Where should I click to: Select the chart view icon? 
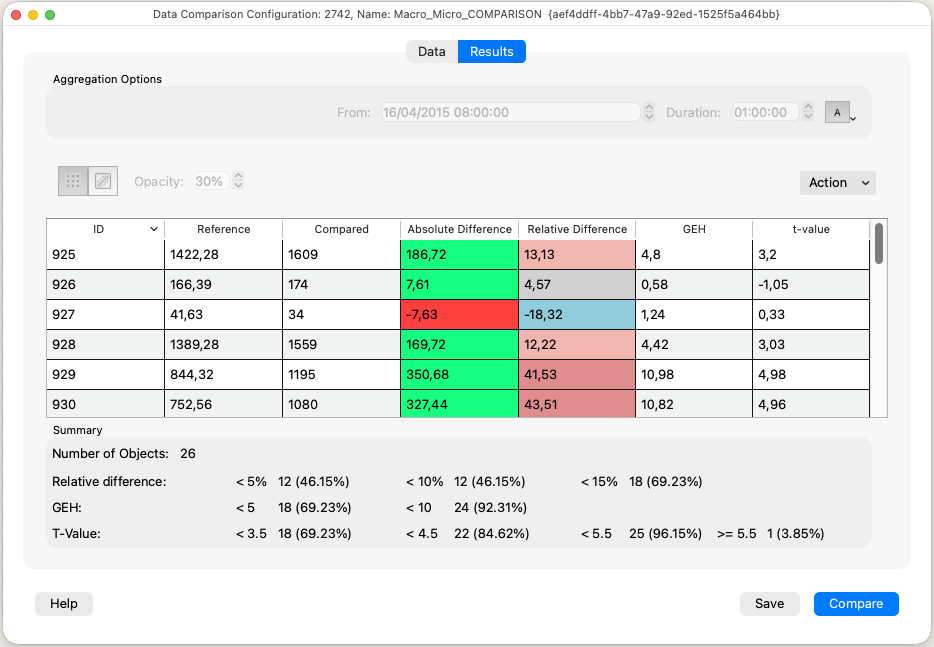click(x=103, y=181)
